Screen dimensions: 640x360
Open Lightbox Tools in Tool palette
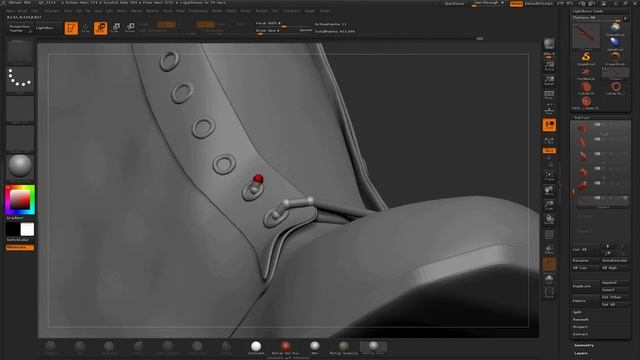[588, 11]
